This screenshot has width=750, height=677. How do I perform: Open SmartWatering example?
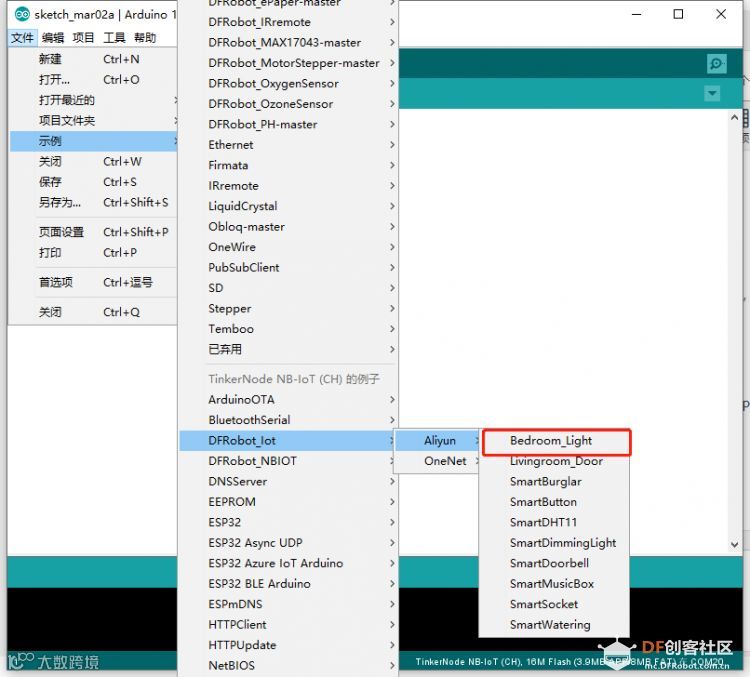pos(555,625)
